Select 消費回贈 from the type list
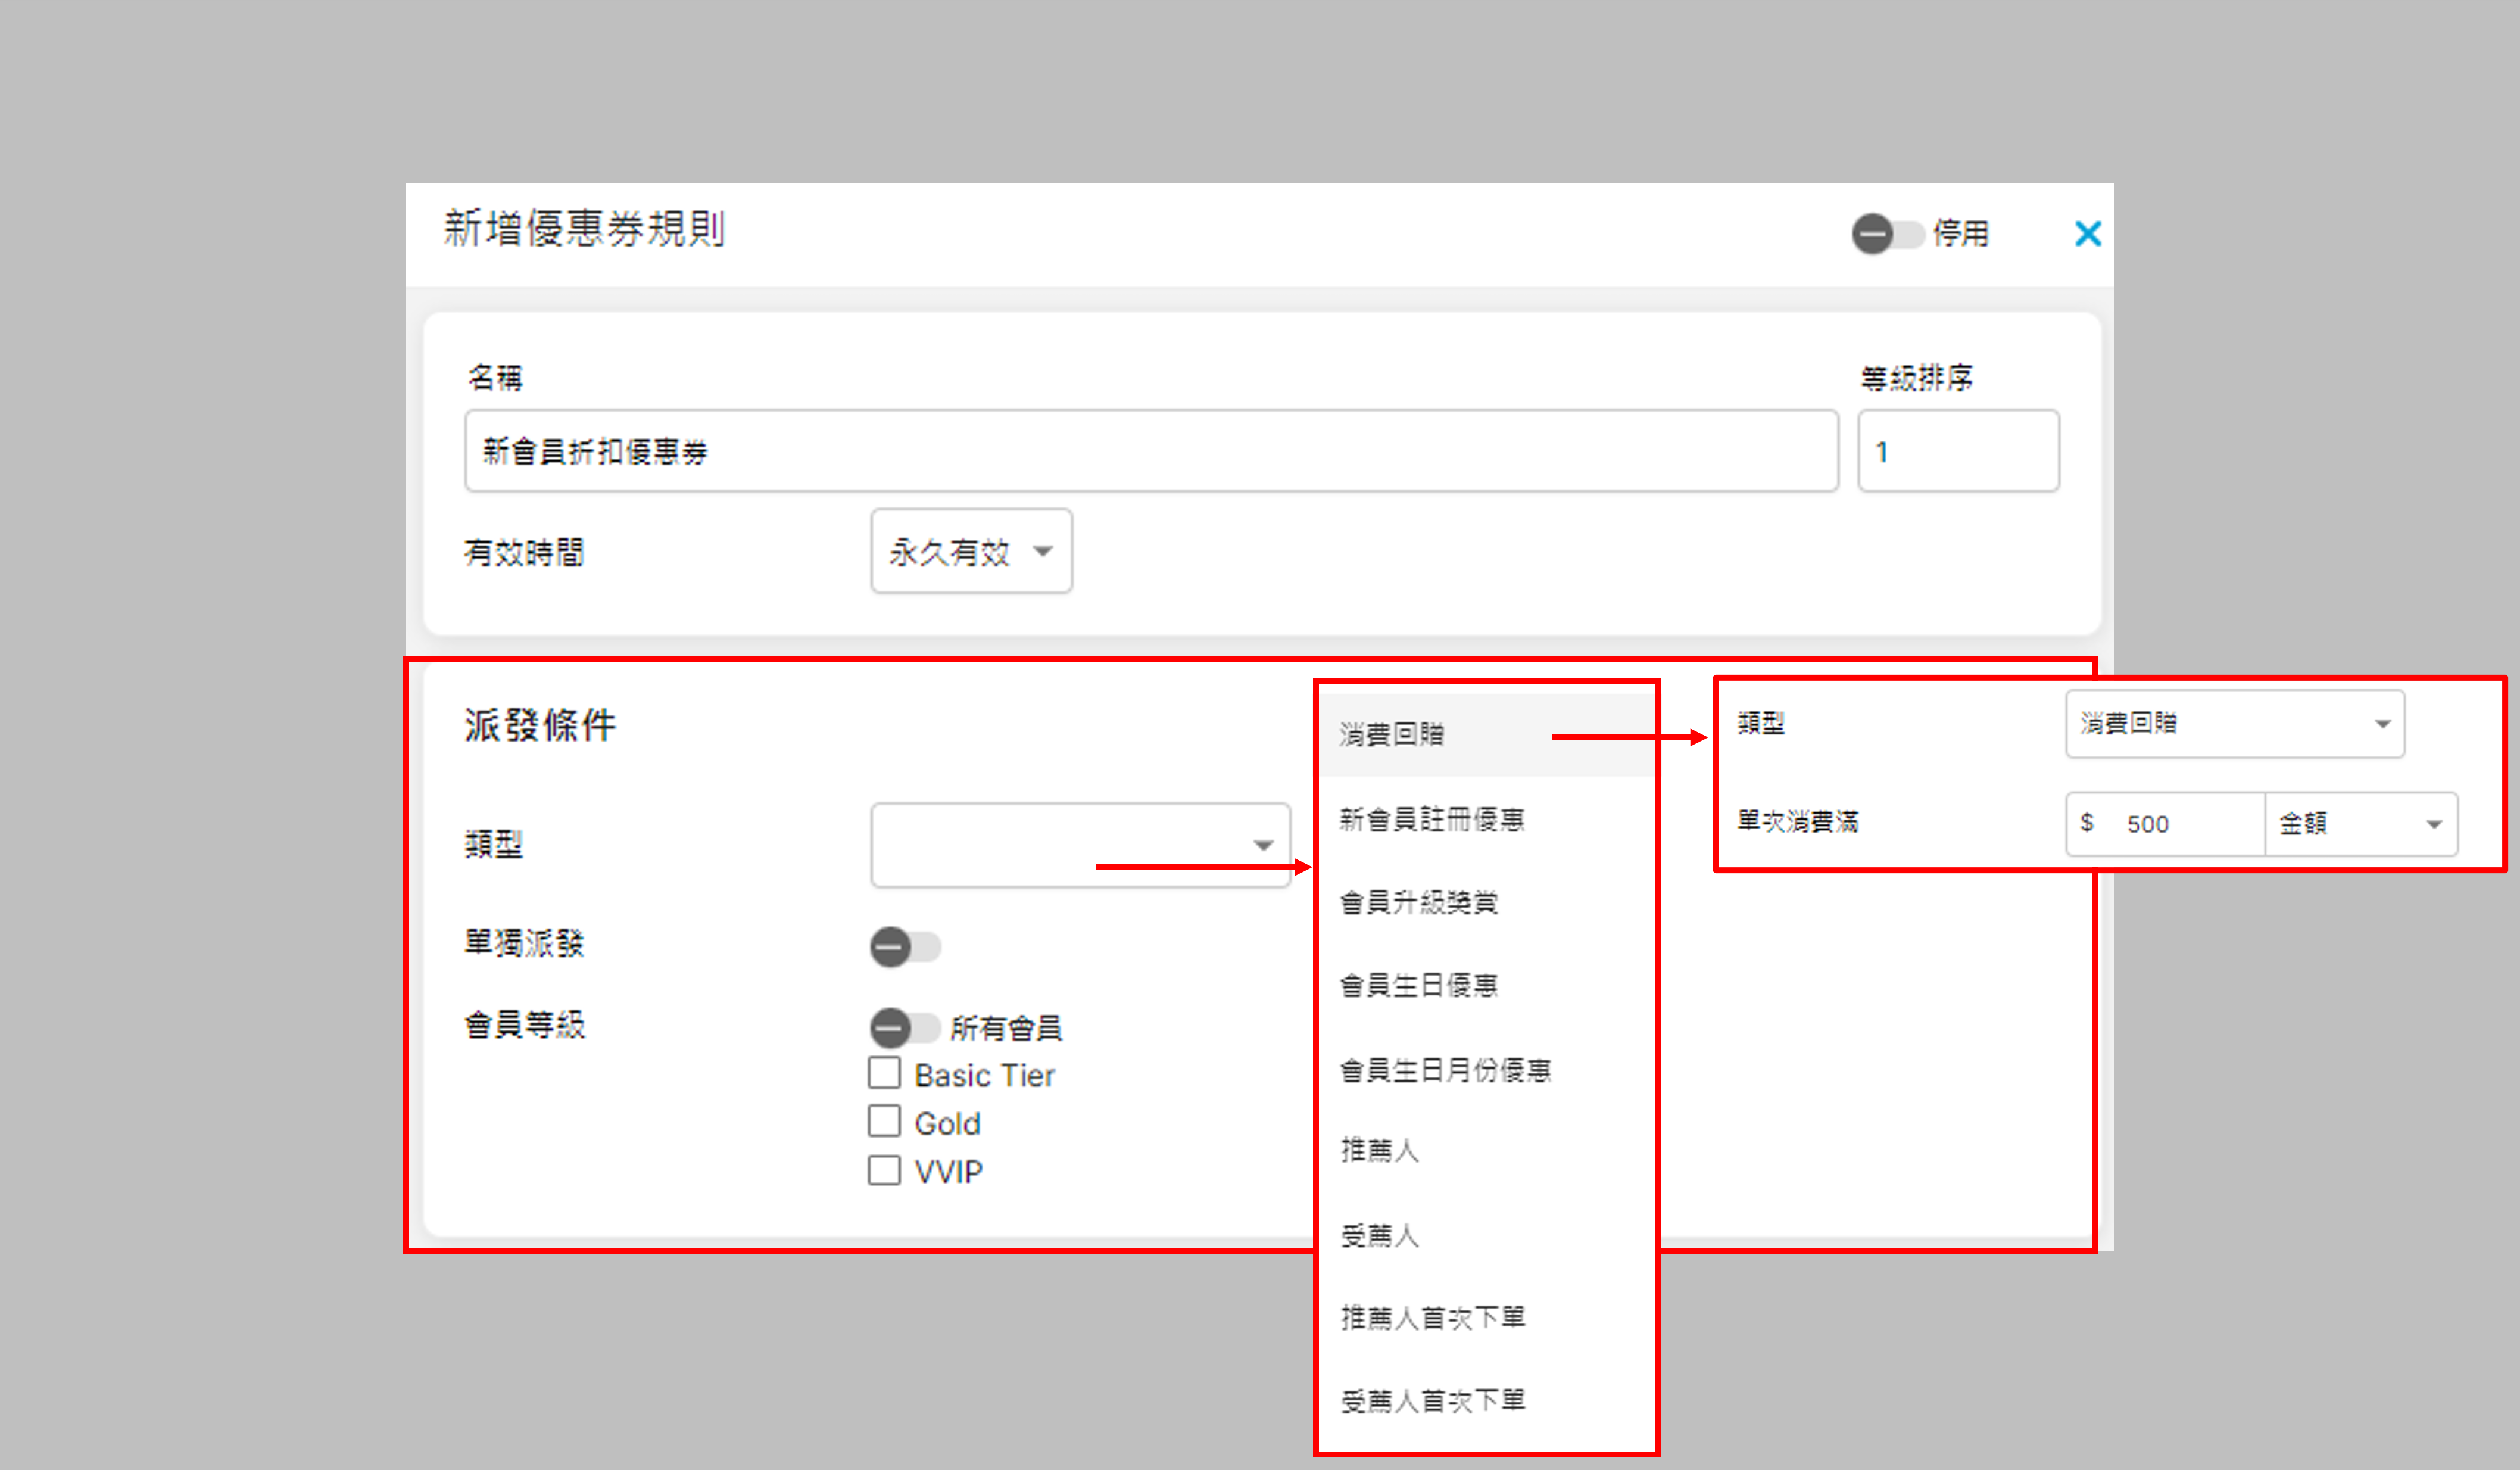Image resolution: width=2520 pixels, height=1470 pixels. point(1392,735)
